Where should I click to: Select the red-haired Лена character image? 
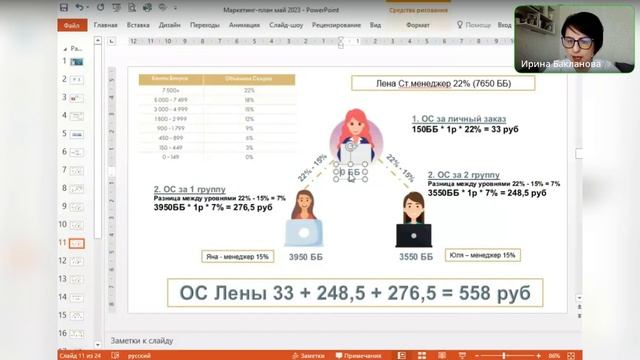tap(356, 135)
